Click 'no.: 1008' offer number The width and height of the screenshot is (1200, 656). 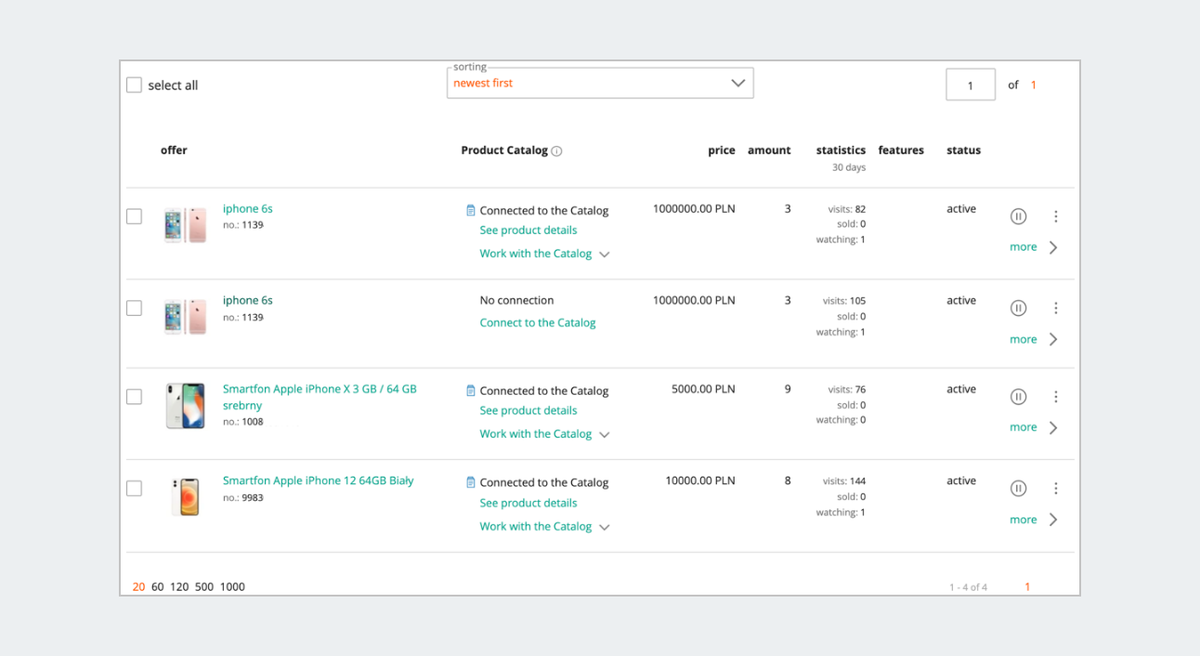[243, 422]
